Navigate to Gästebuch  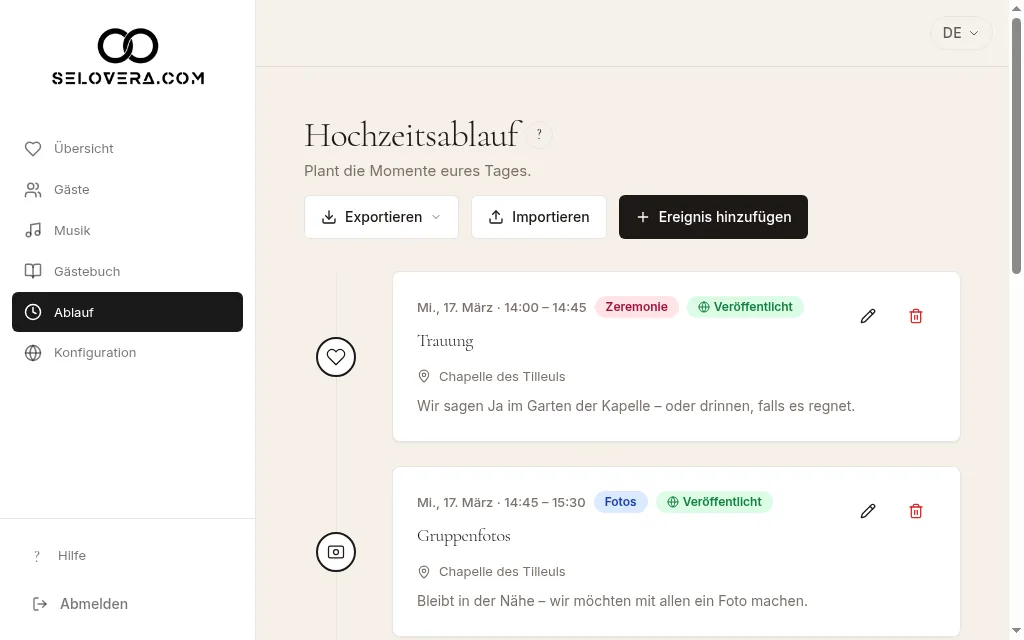coord(127,271)
